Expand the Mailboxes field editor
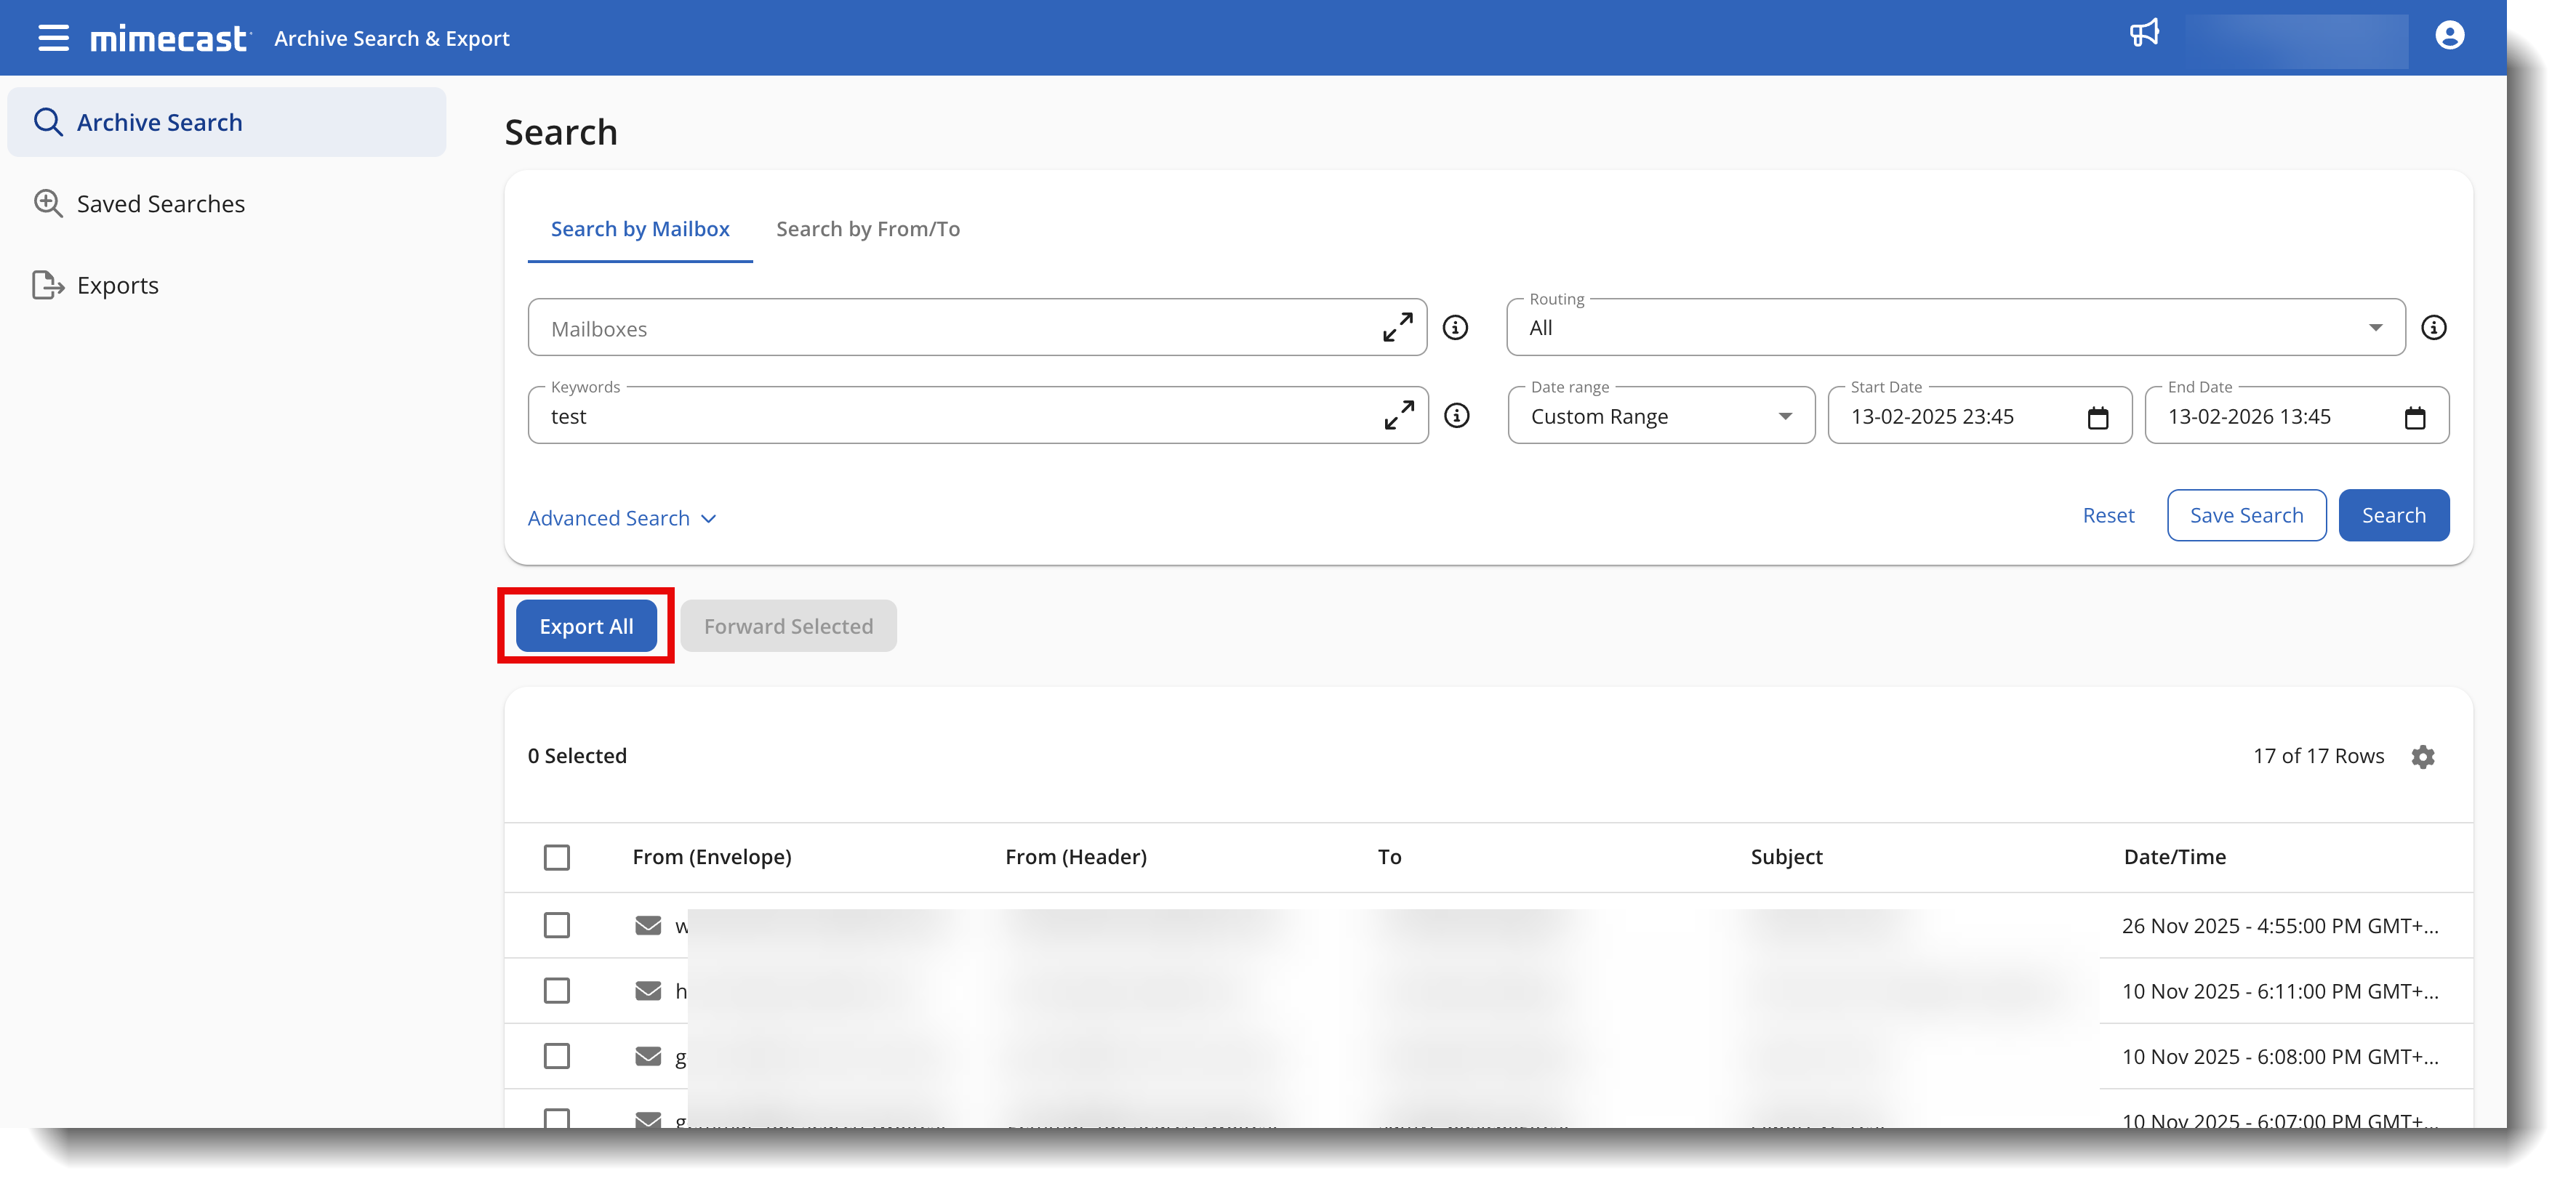2576x1197 pixels. pos(1397,327)
